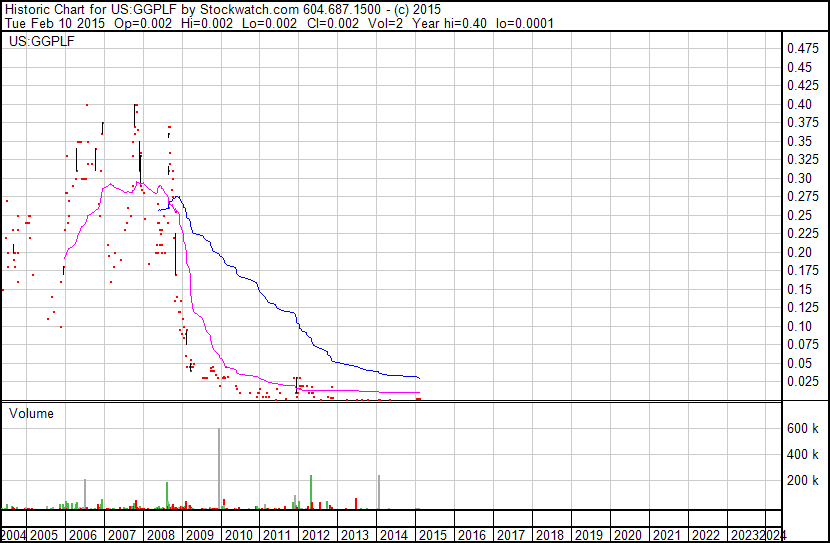
Task: Click the 0.075 price axis label
Action: [803, 345]
